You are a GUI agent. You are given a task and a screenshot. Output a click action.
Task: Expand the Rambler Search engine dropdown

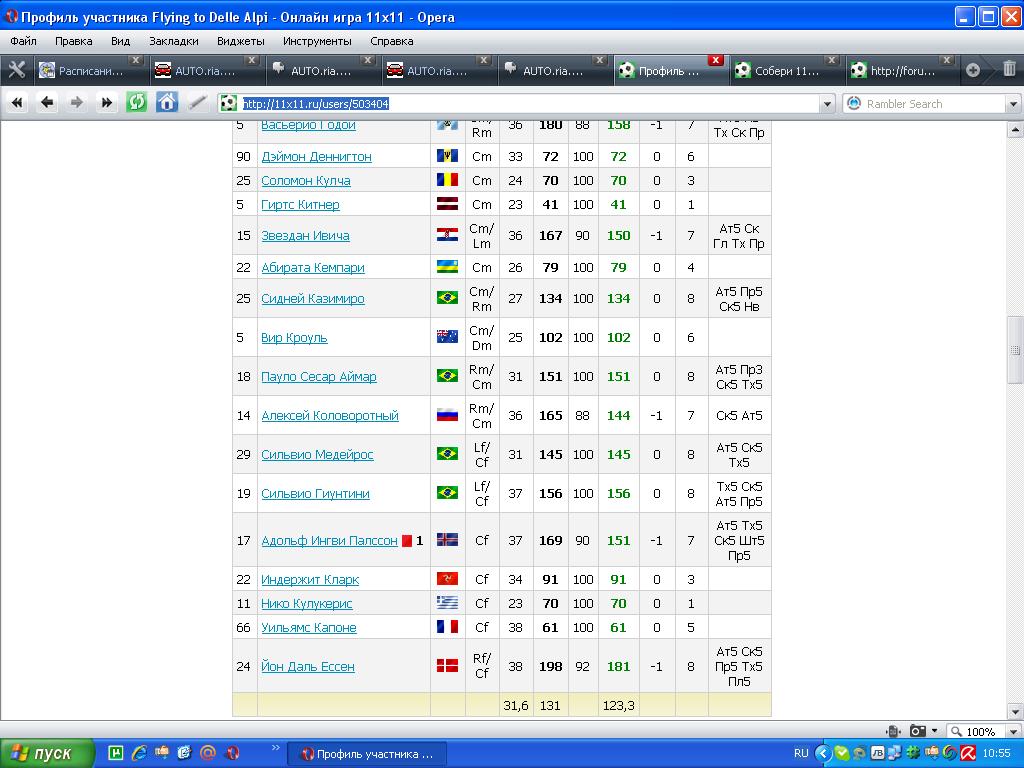[1012, 104]
